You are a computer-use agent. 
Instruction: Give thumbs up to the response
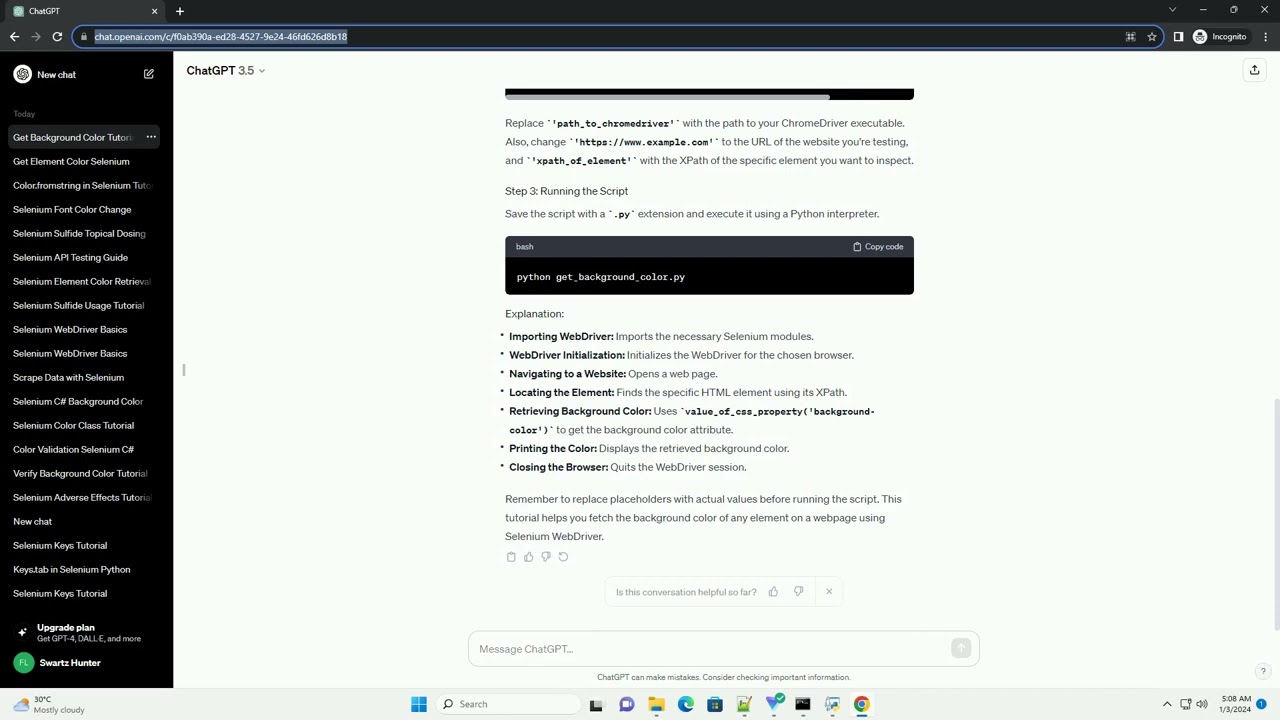528,557
